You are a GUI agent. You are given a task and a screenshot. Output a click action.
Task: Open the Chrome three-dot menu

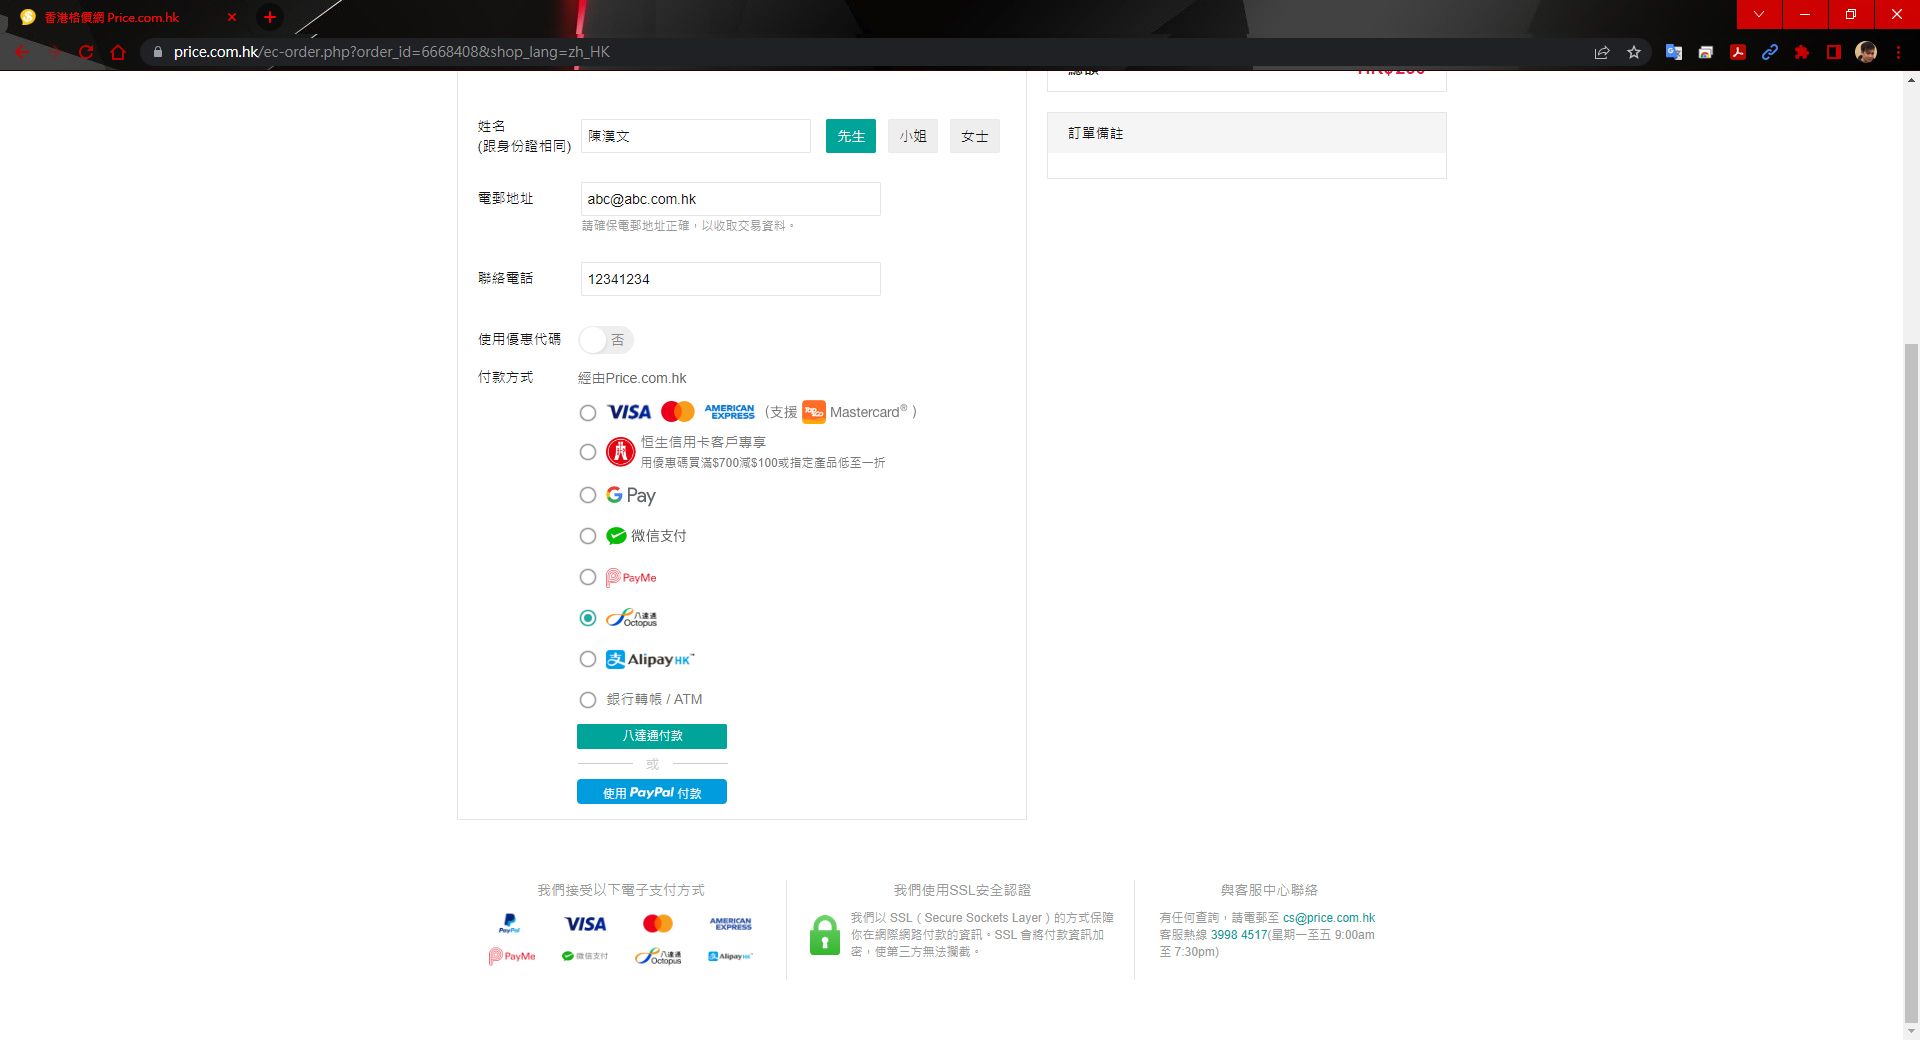pos(1898,52)
